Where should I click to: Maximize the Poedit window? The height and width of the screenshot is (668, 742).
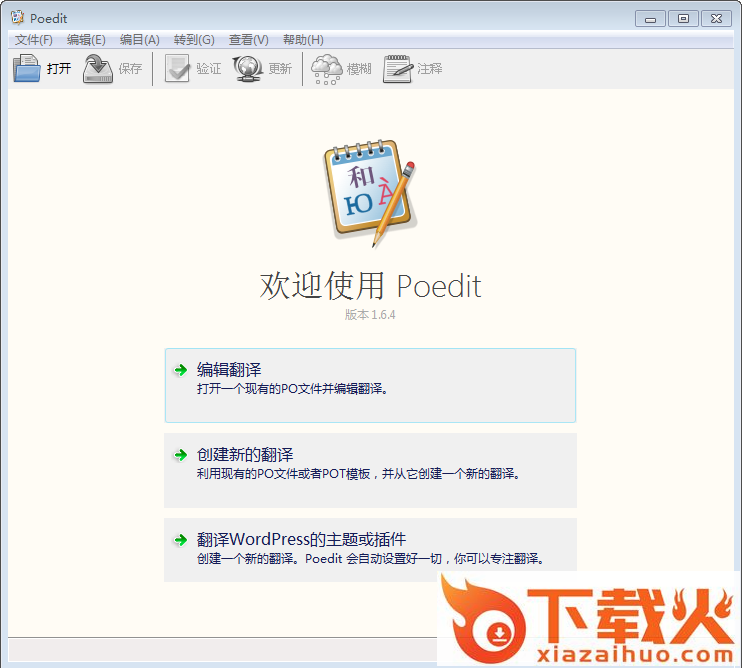click(683, 19)
